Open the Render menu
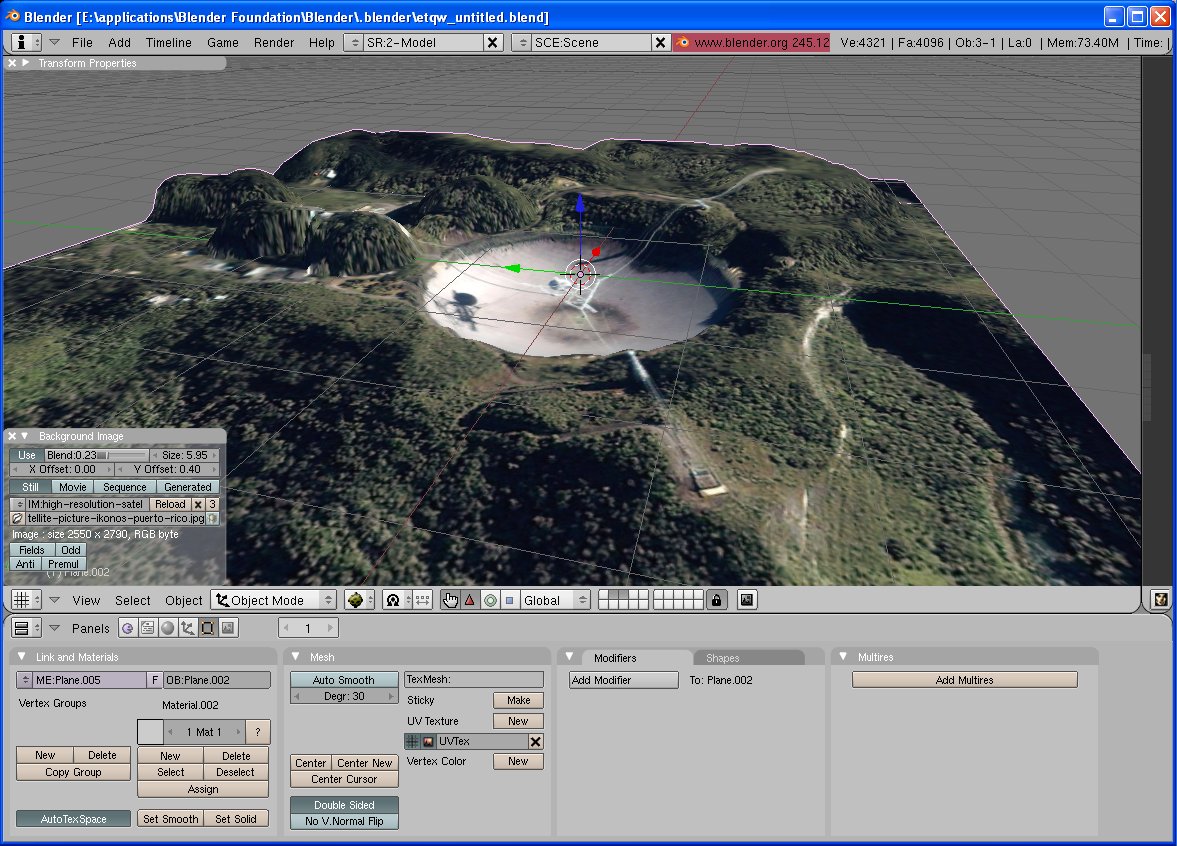 (x=273, y=42)
